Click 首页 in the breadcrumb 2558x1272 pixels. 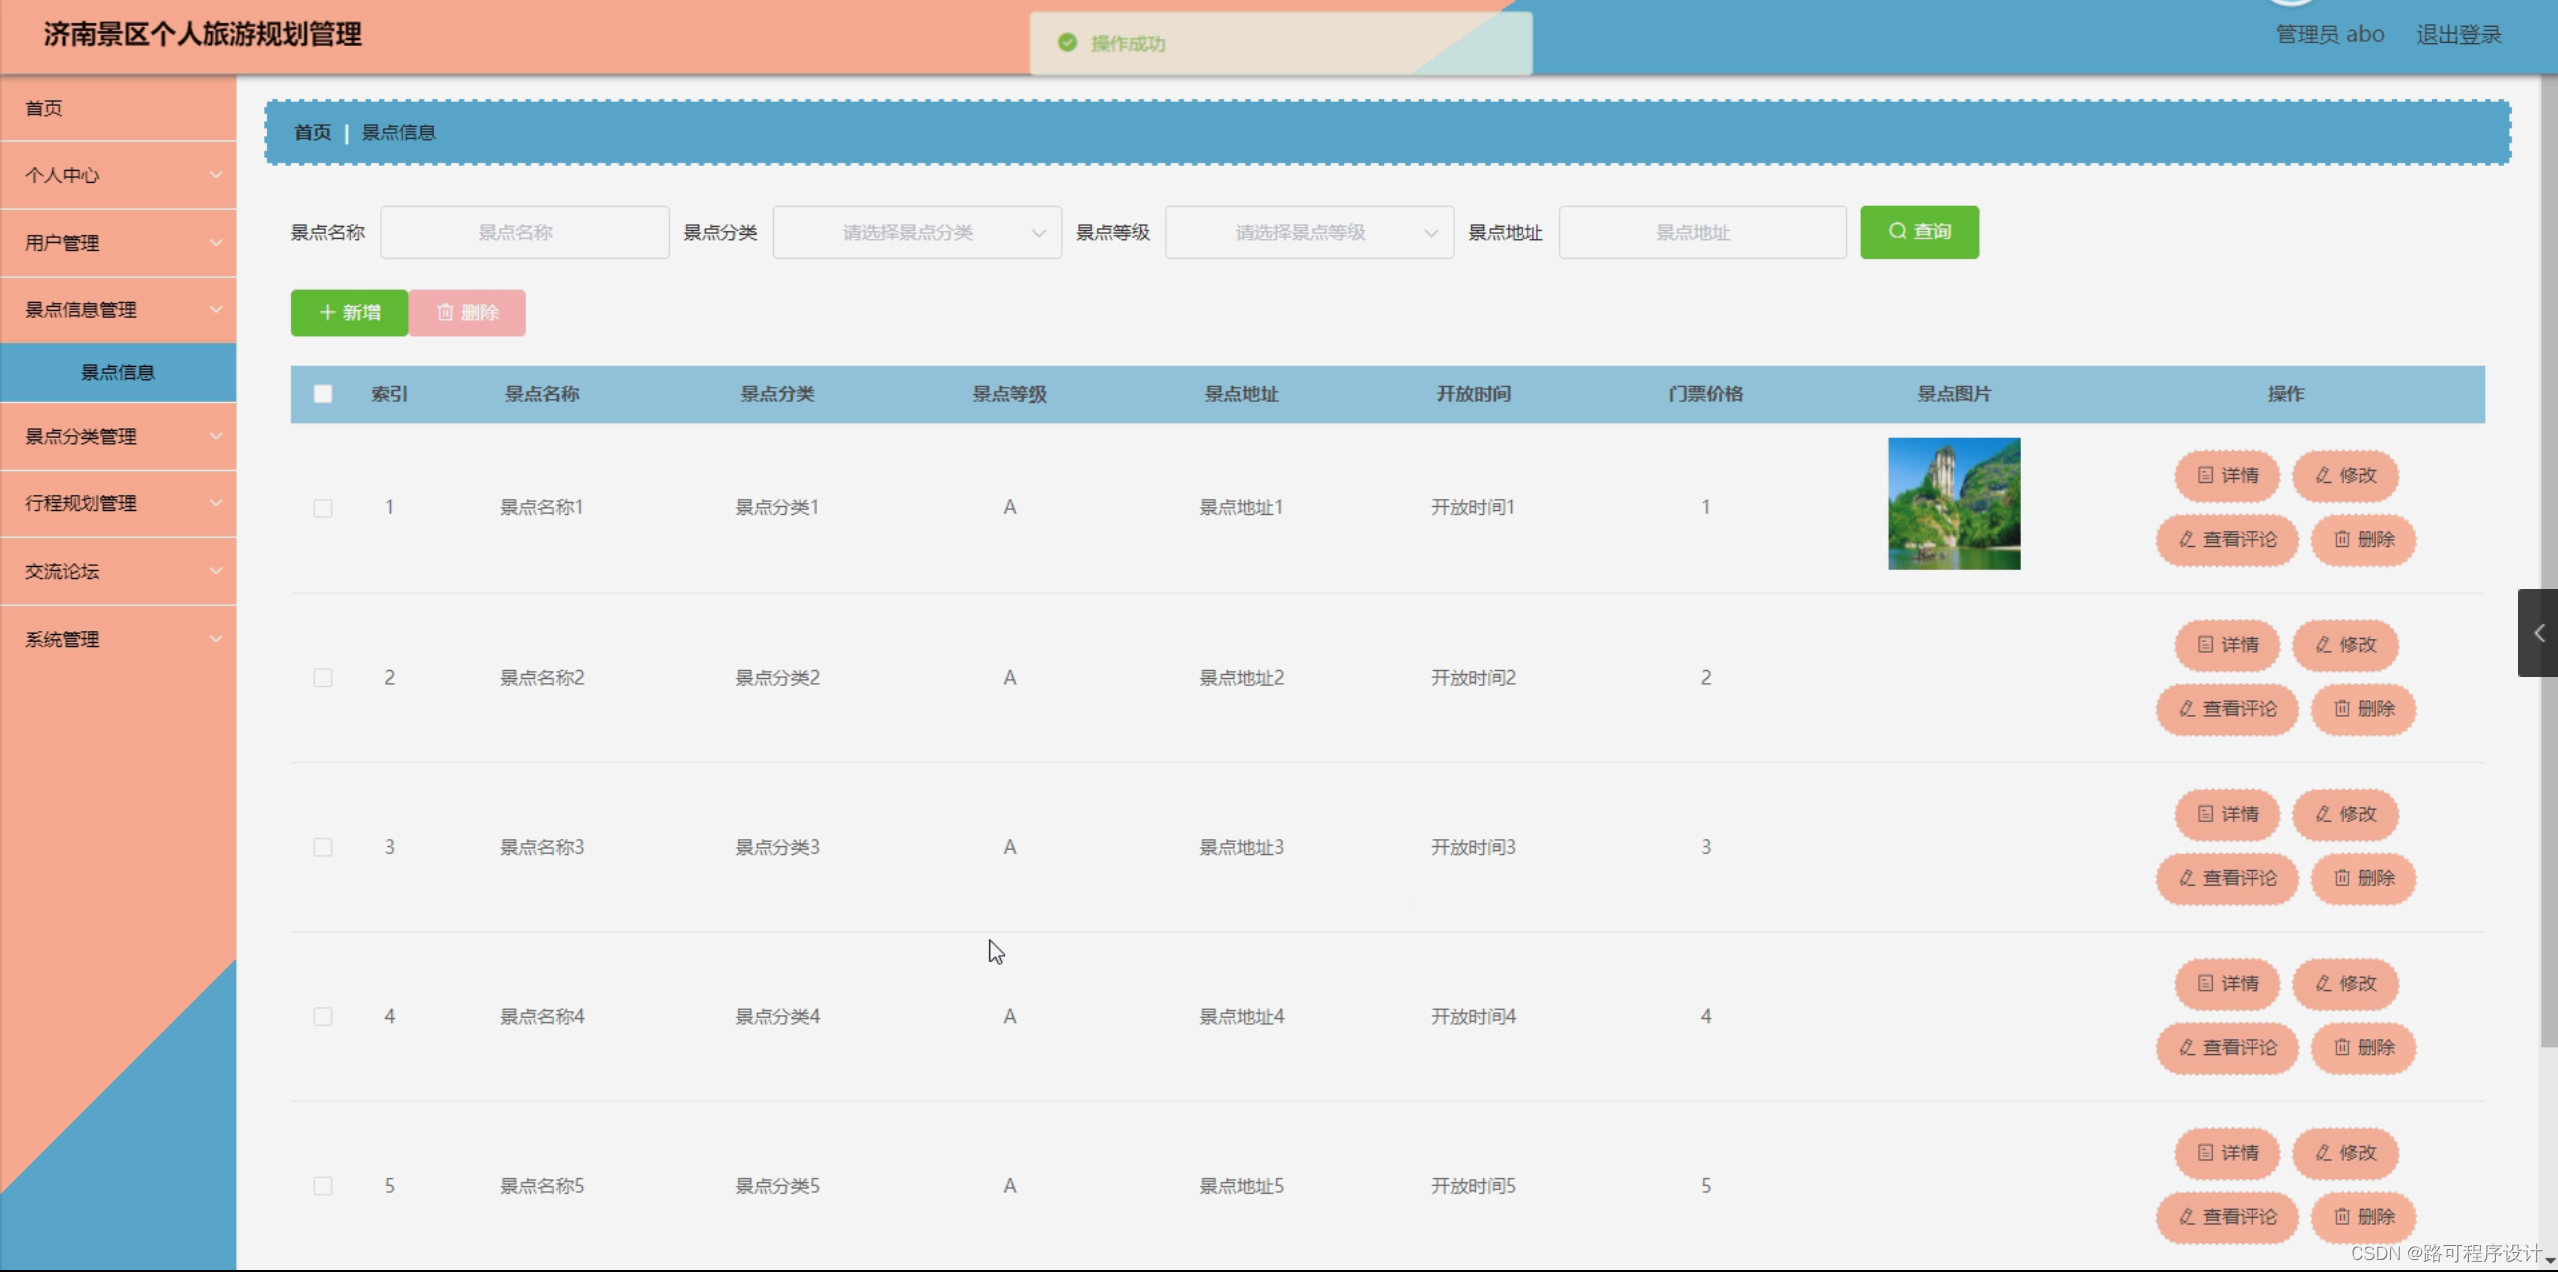click(312, 132)
